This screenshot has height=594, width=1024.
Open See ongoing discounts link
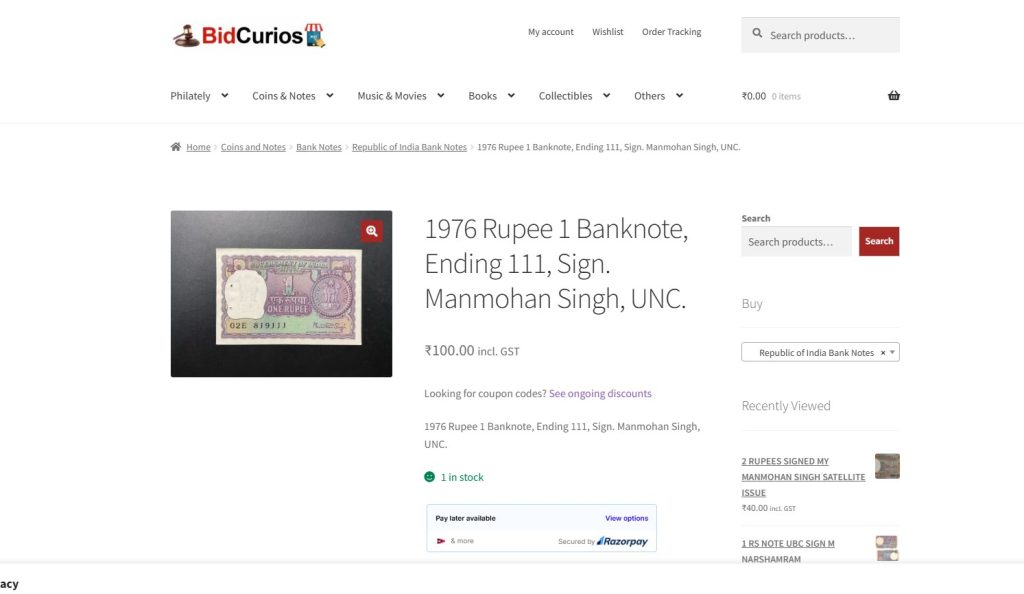point(600,394)
